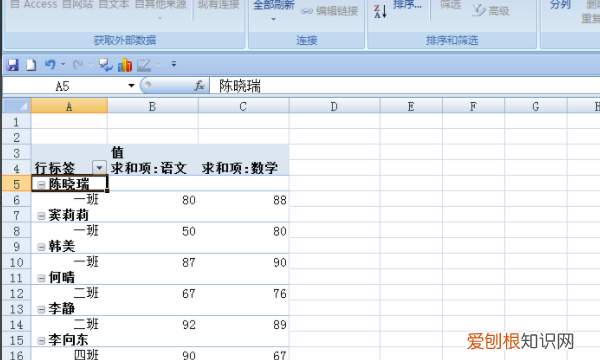Click the blue arrows wizard icon in quick toolbar

106,65
